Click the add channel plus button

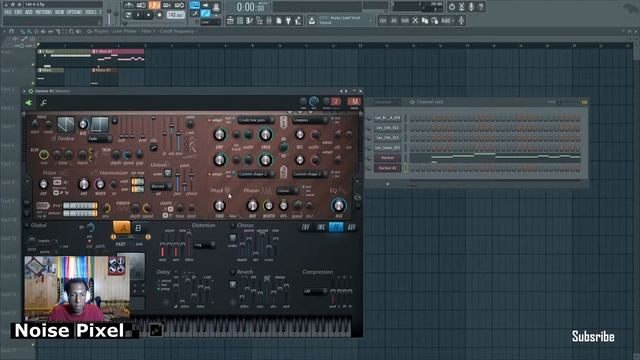388,184
